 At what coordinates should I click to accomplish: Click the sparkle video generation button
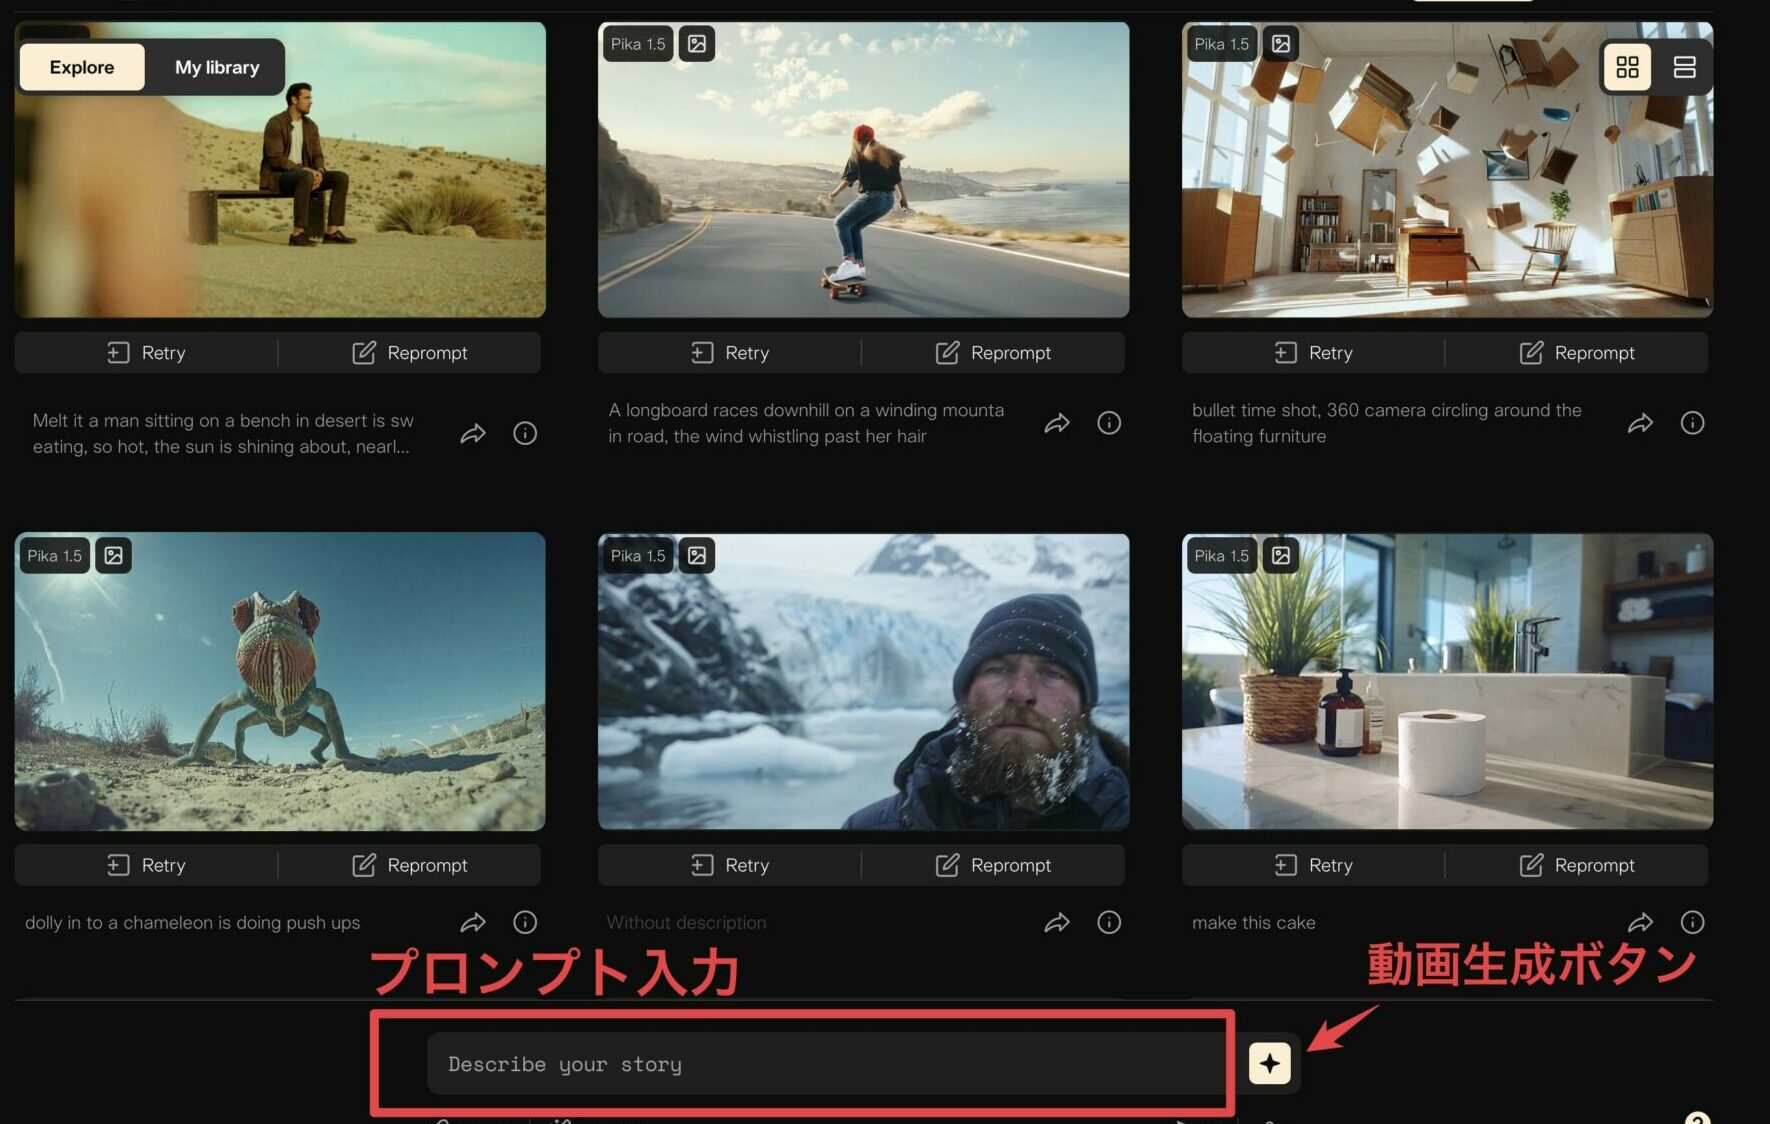[x=1268, y=1063]
